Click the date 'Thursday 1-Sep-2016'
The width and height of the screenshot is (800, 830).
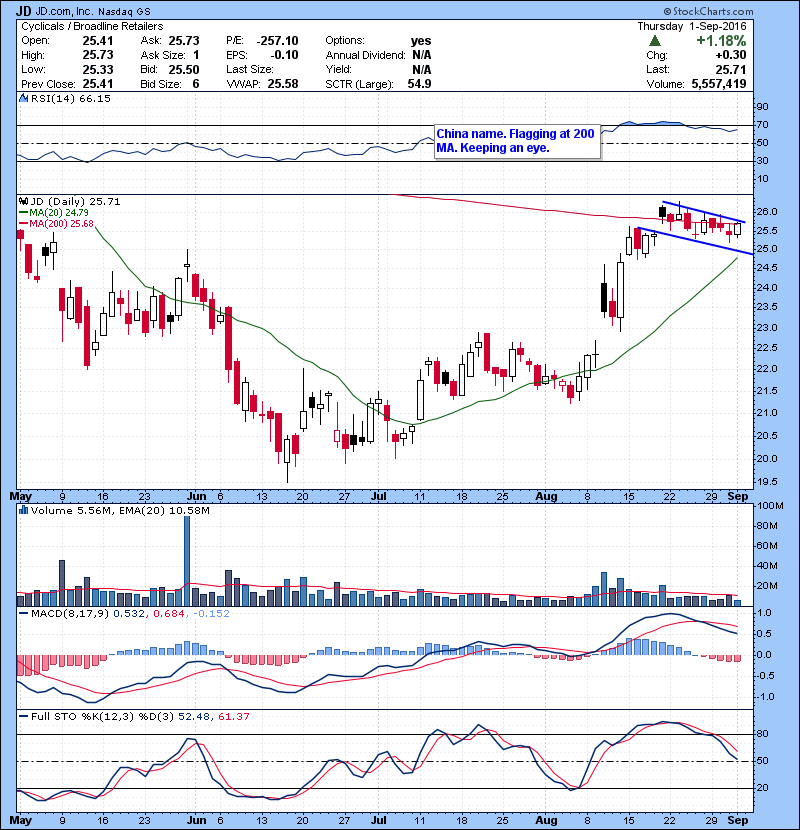[x=691, y=26]
